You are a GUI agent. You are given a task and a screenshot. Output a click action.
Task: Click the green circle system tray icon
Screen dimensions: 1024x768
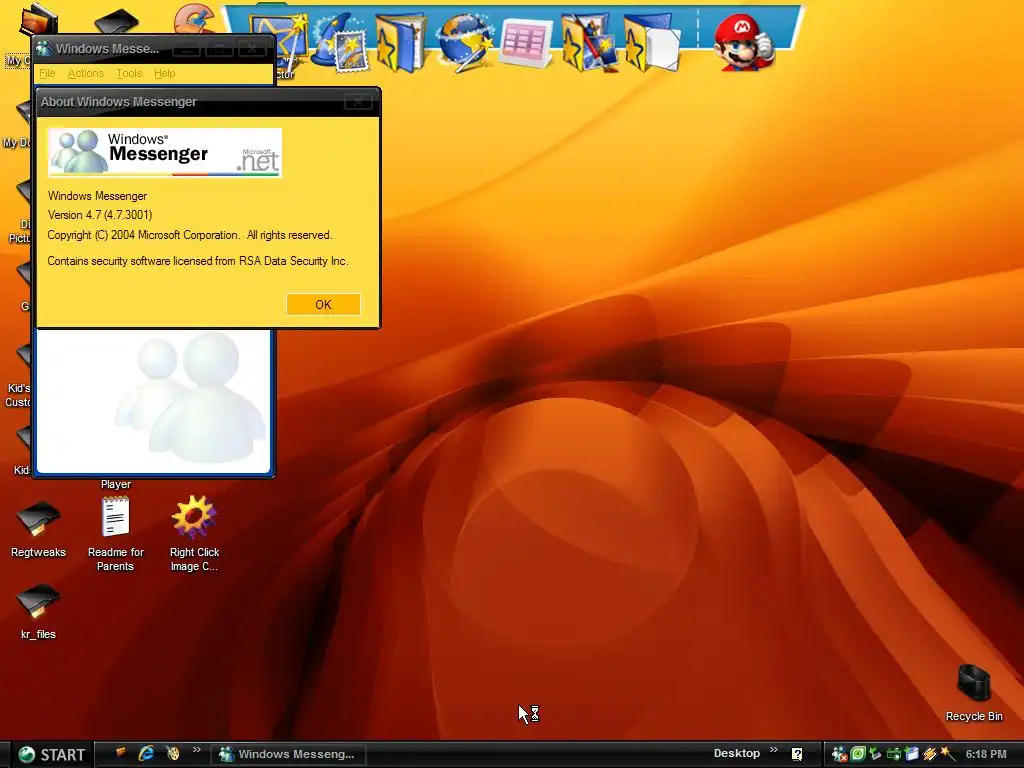857,754
